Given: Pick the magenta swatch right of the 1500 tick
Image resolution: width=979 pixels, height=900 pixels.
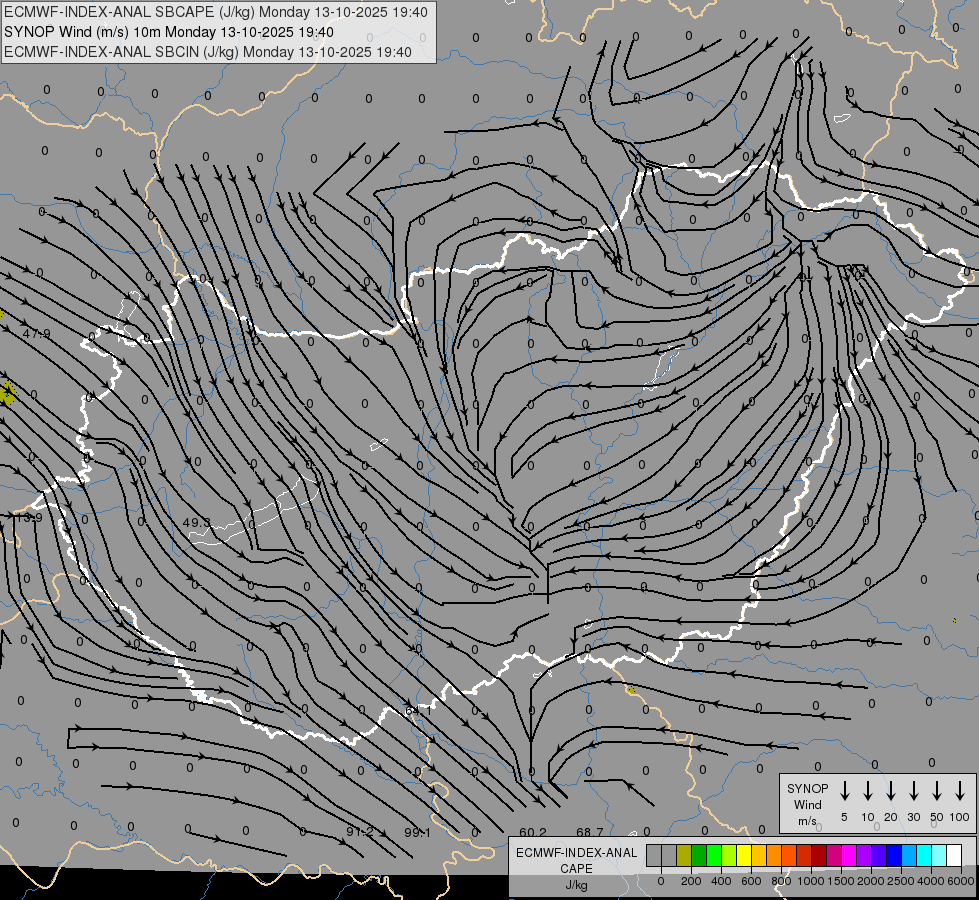Looking at the screenshot, I should coord(849,855).
